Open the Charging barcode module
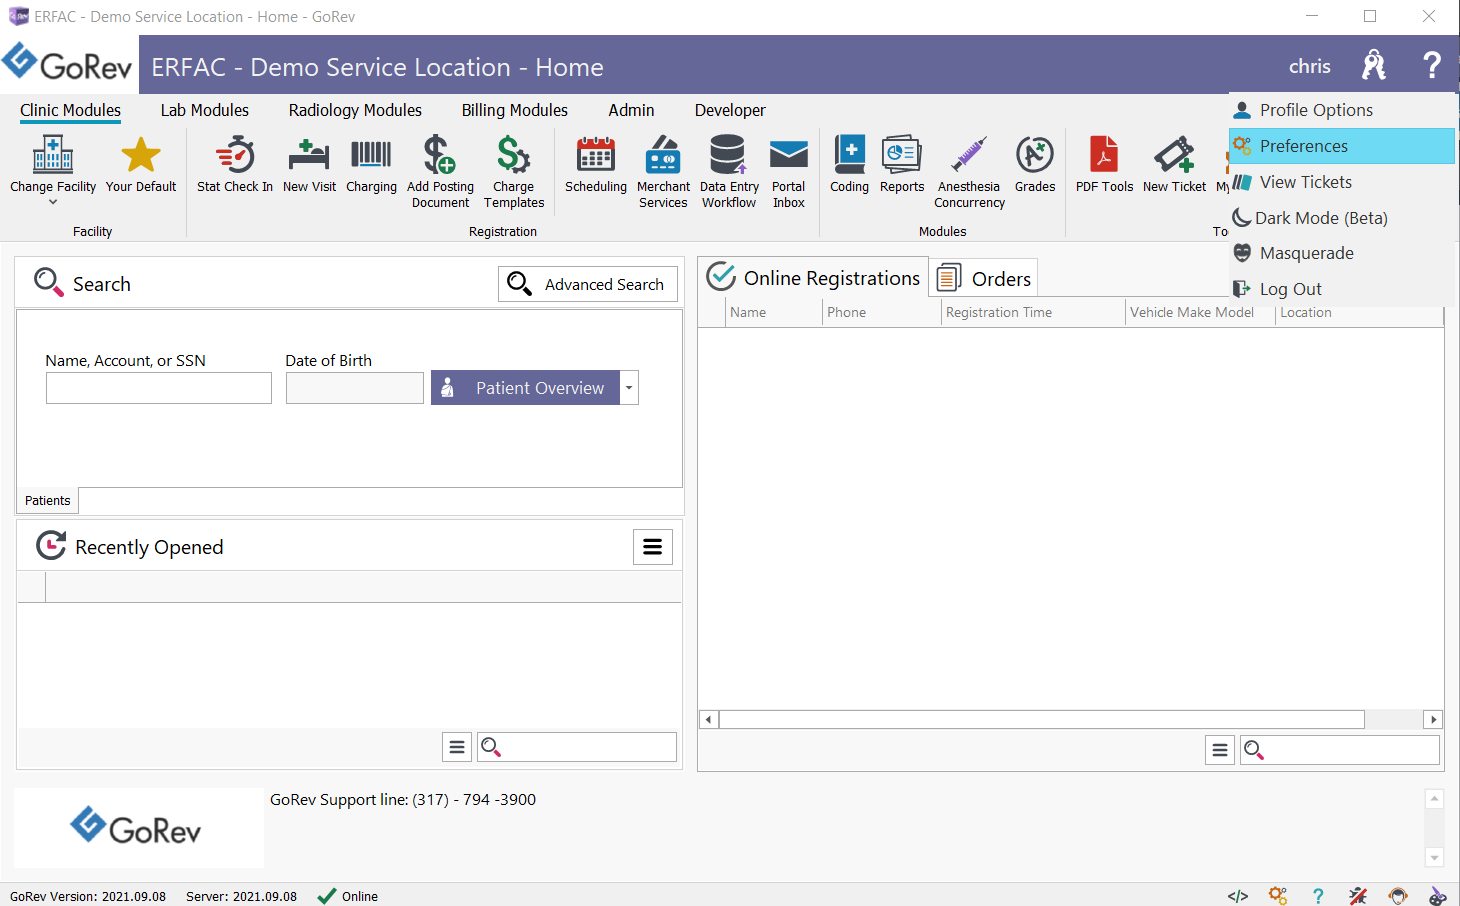This screenshot has width=1460, height=906. click(371, 165)
